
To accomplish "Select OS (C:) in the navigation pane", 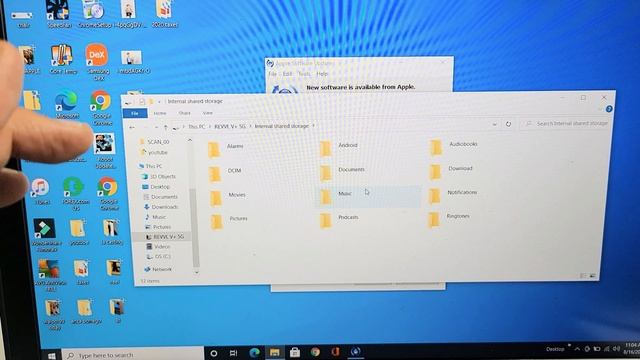I will pos(159,256).
